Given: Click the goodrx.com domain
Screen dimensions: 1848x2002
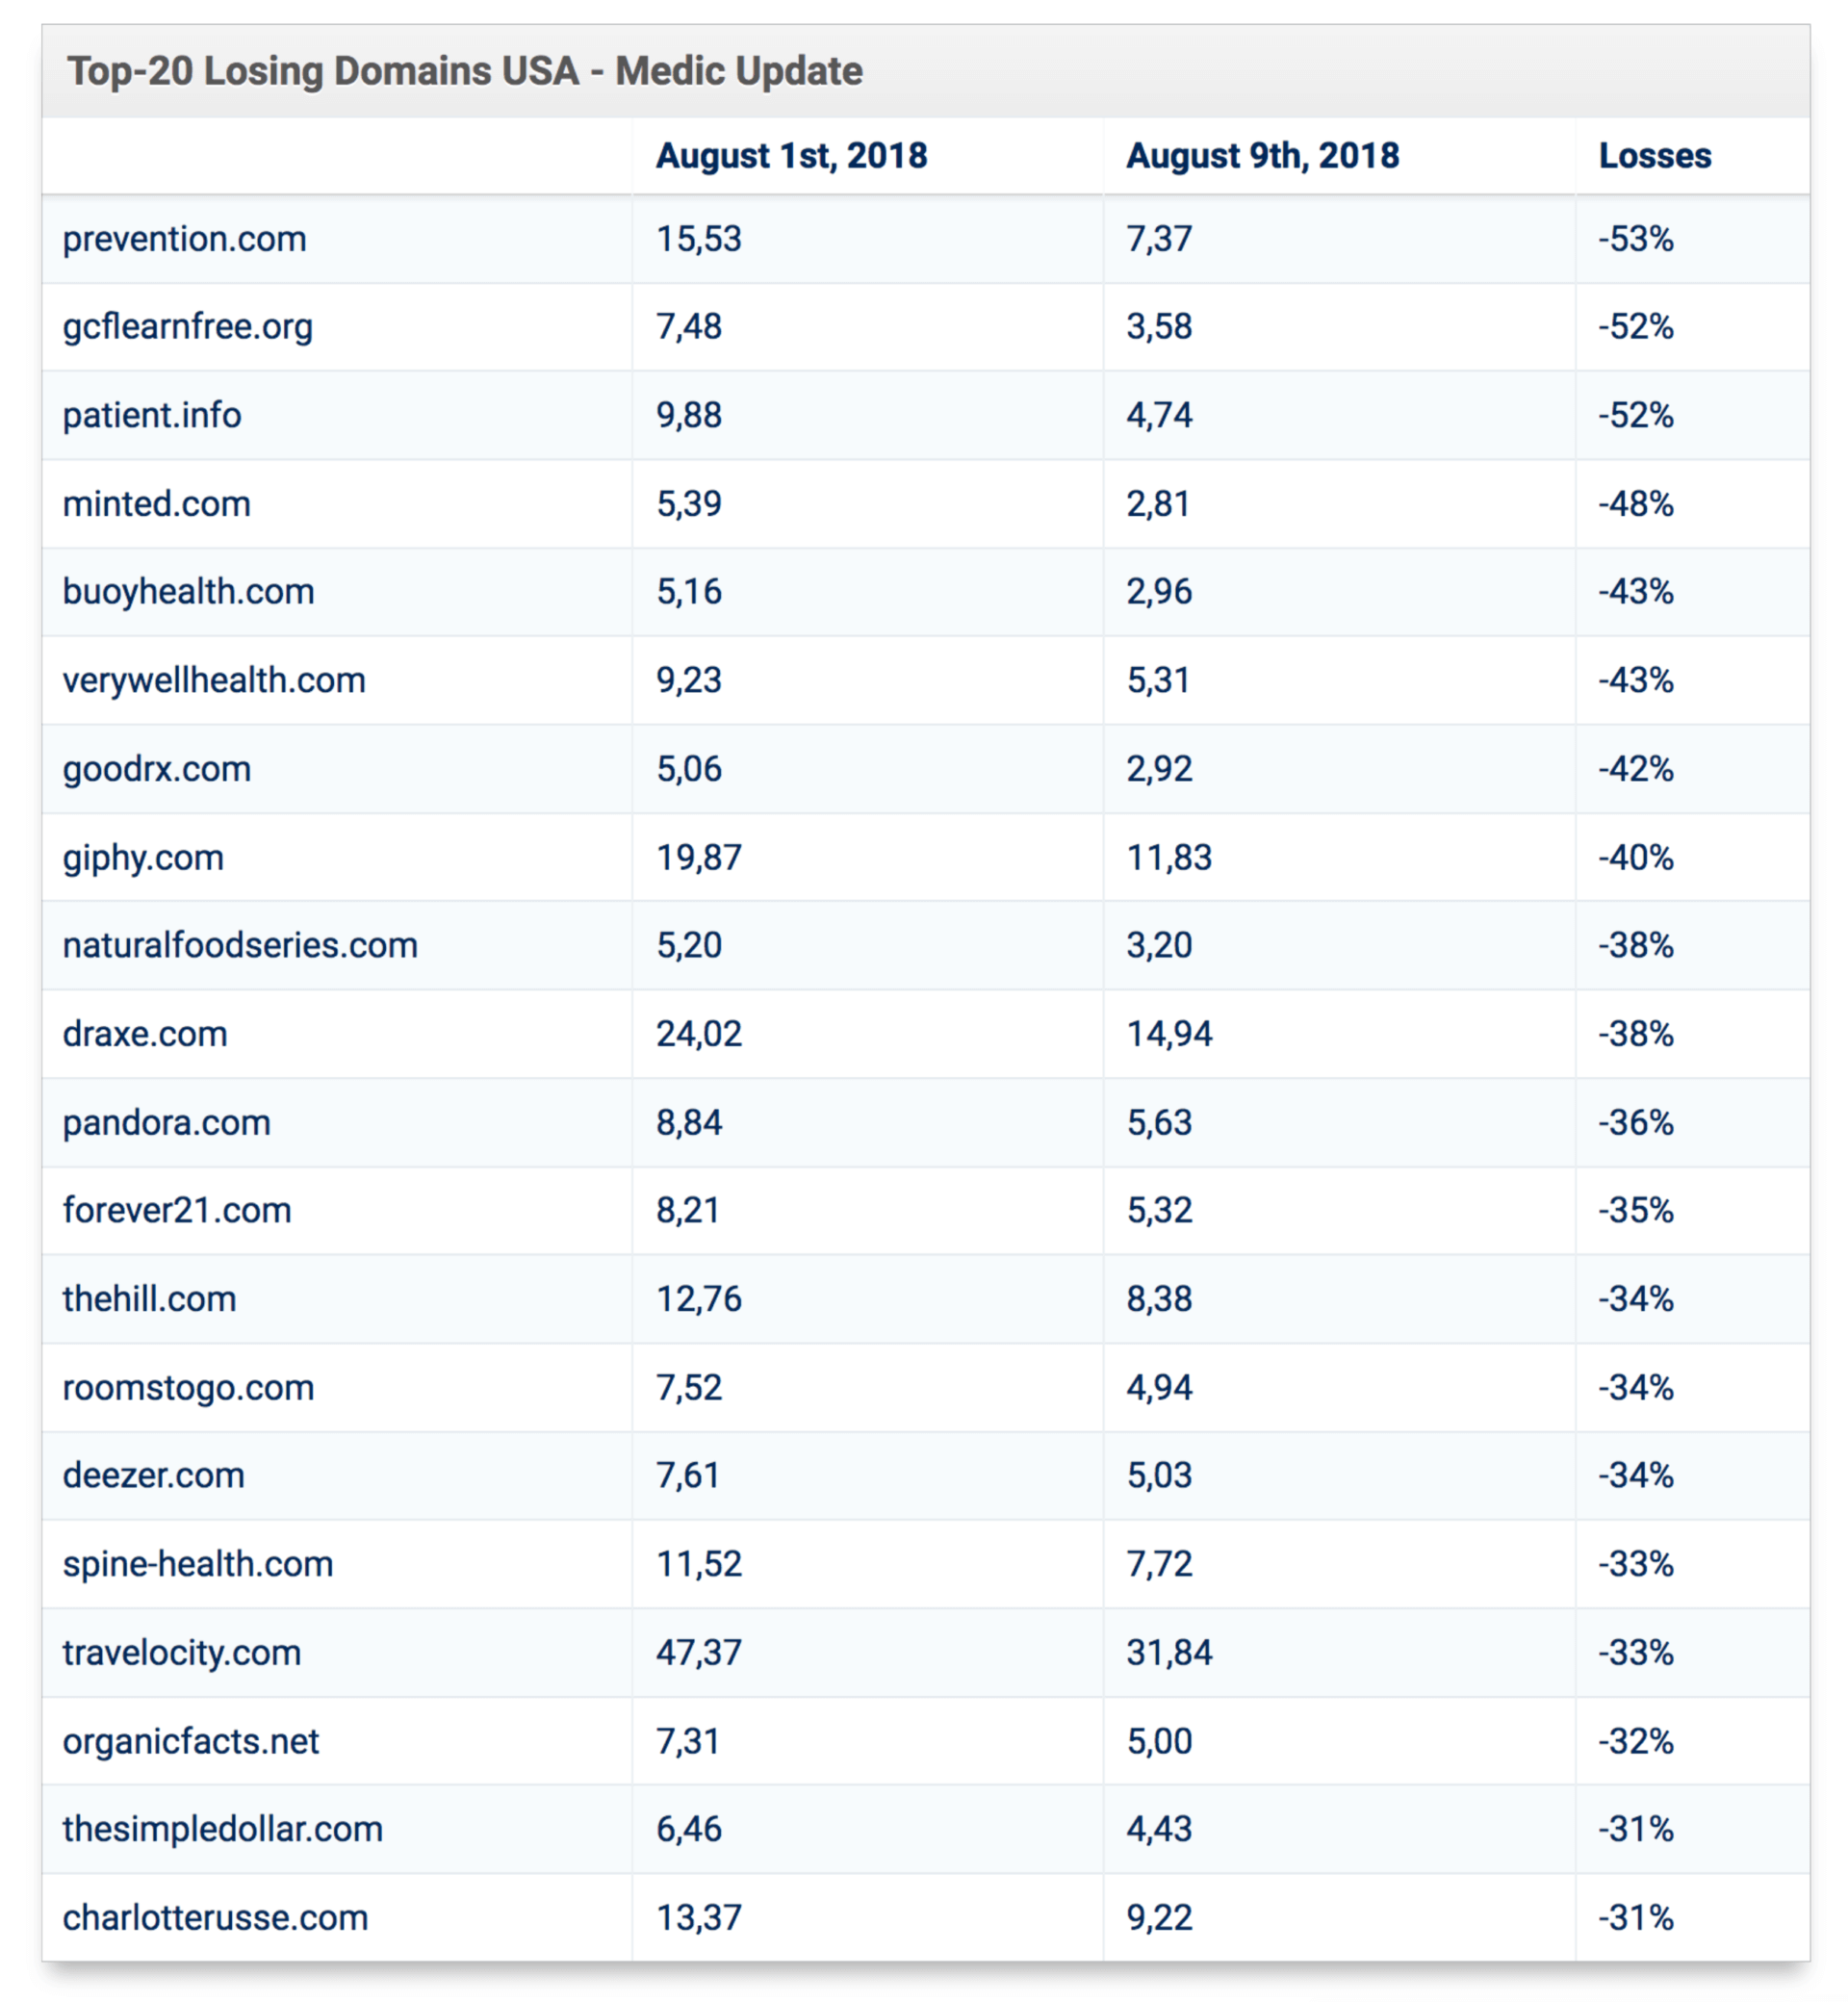Looking at the screenshot, I should pos(157,769).
